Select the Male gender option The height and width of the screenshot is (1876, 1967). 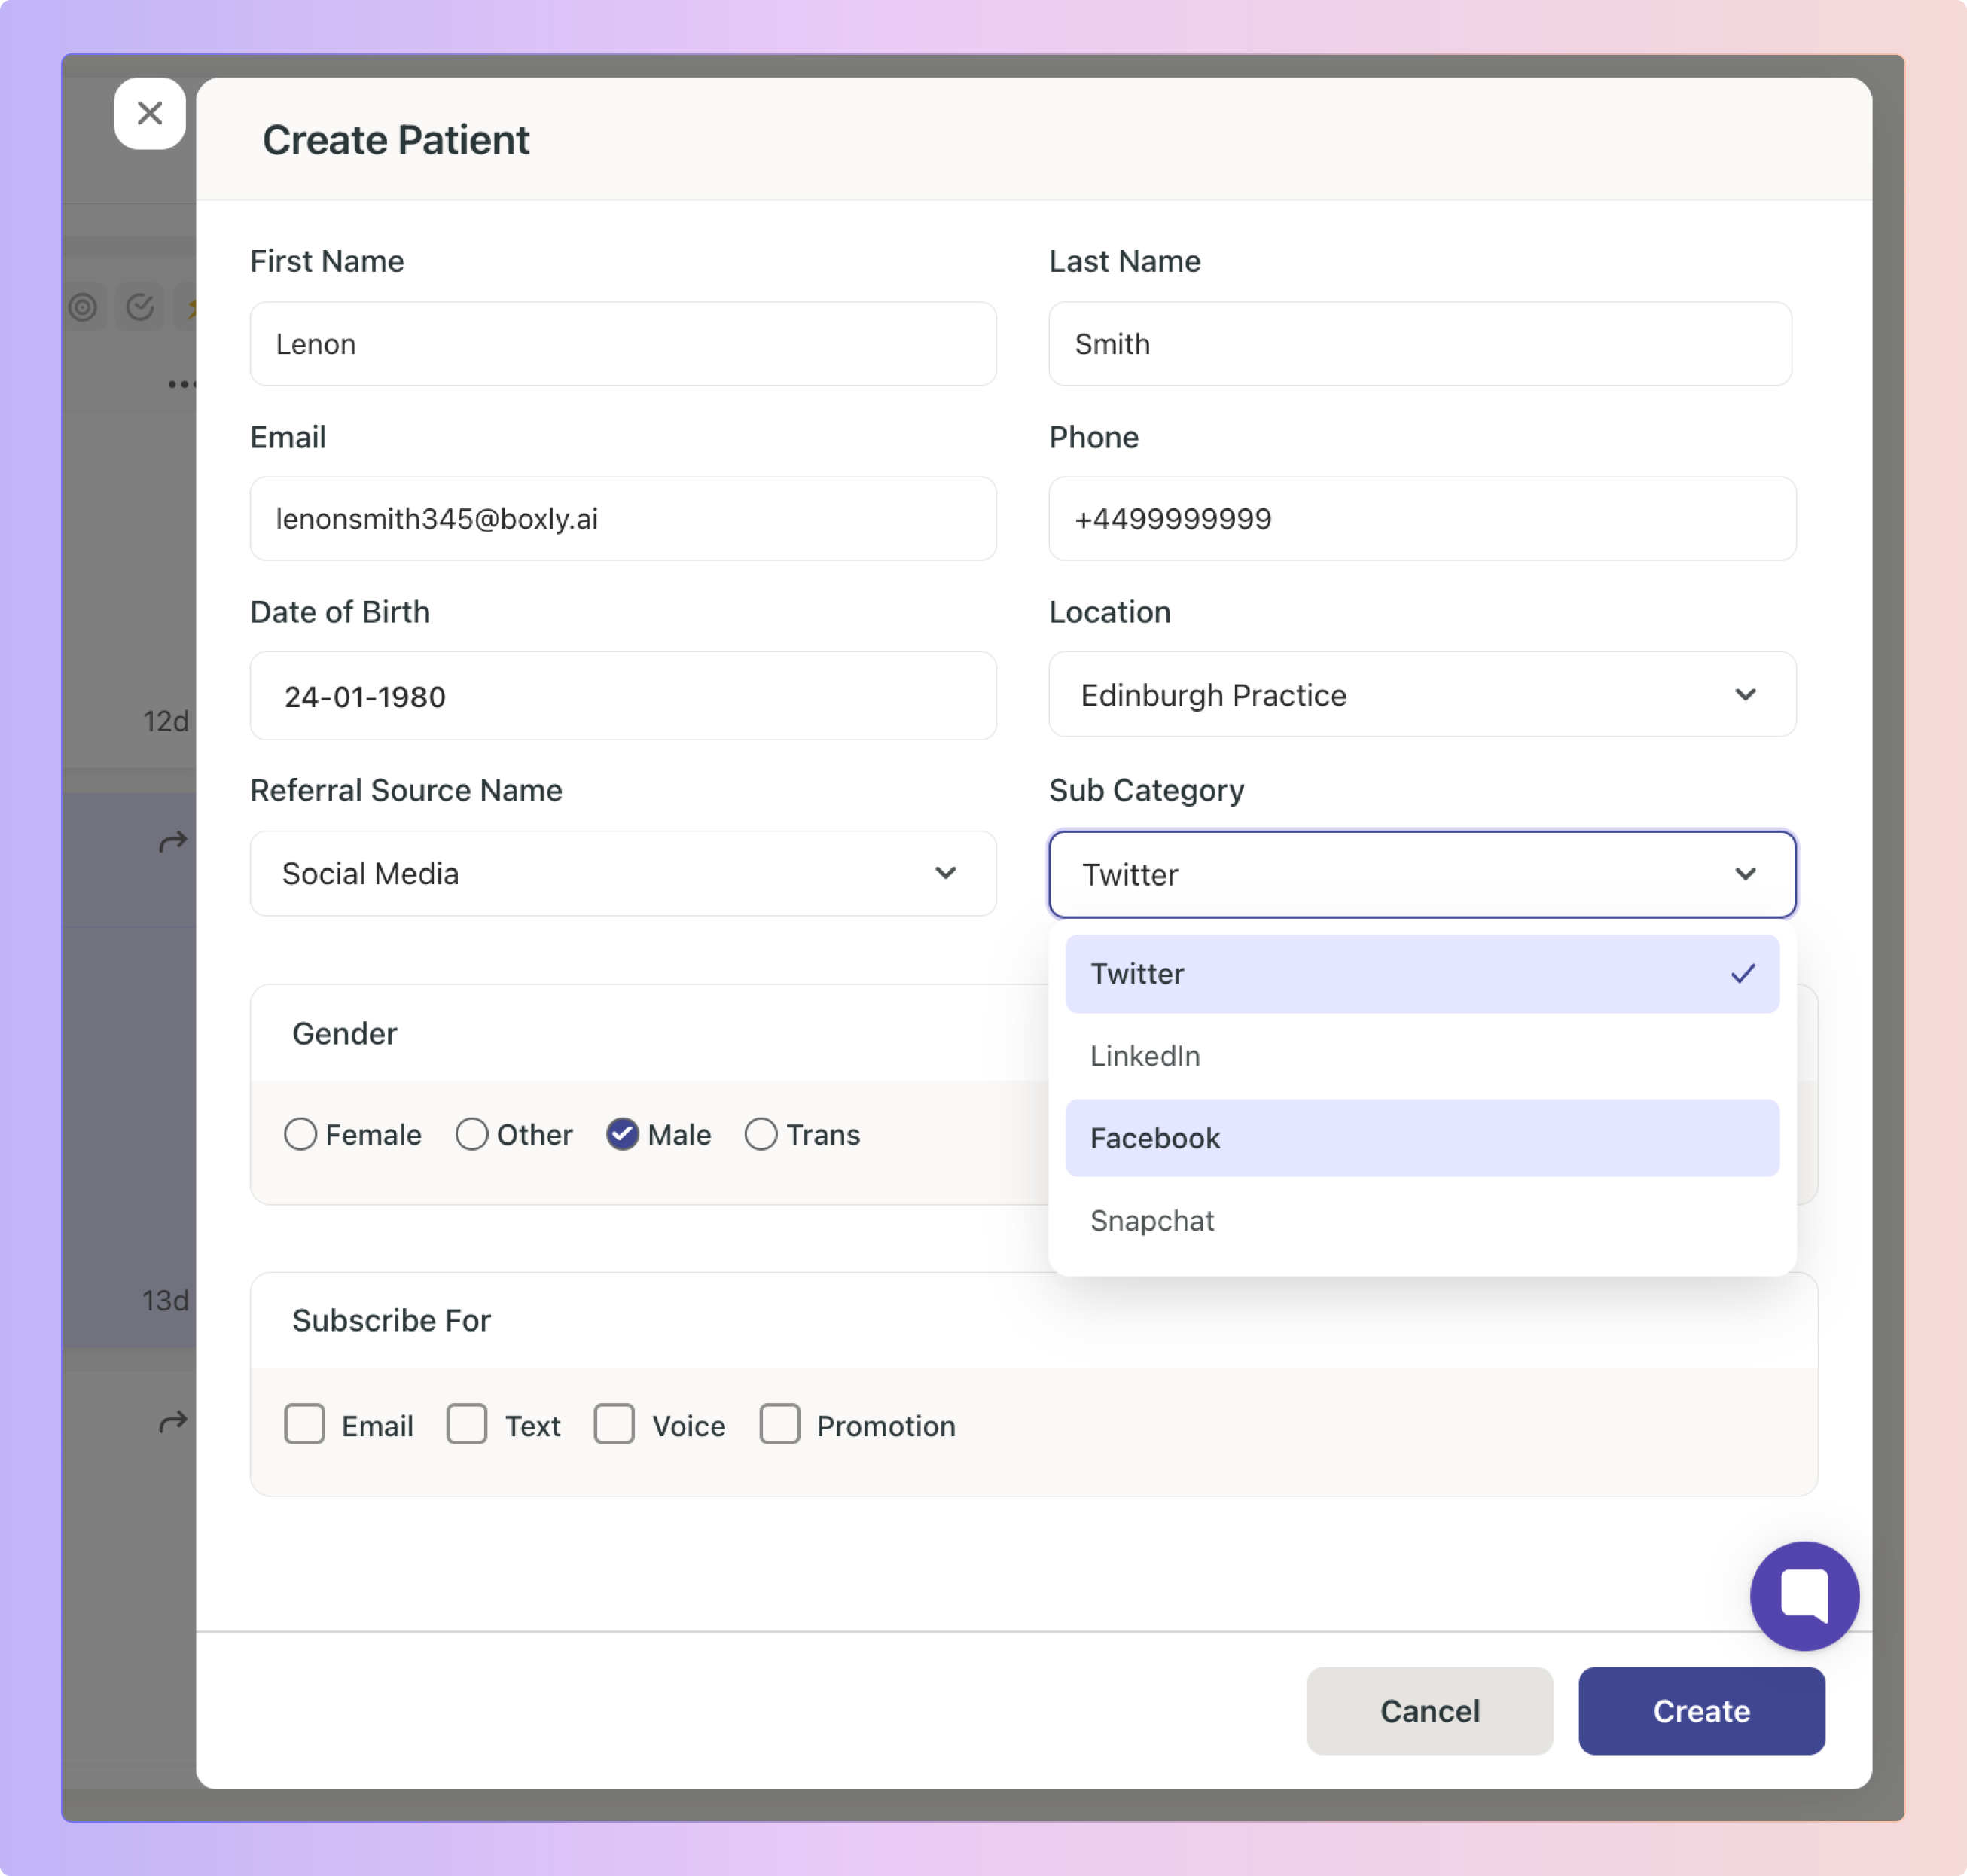click(622, 1134)
